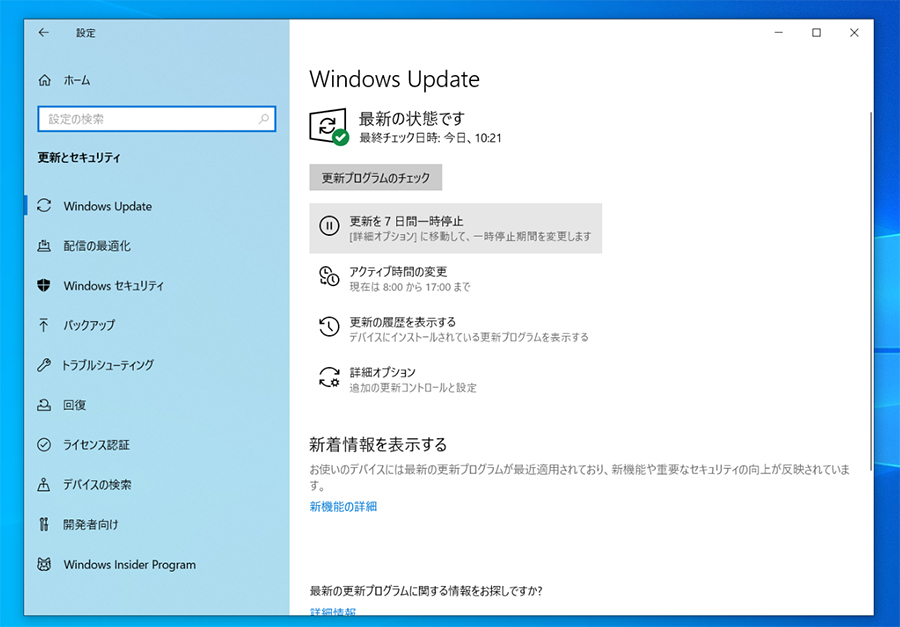Follow the 詳細情報 link at bottom
900x627 pixels.
(x=333, y=612)
